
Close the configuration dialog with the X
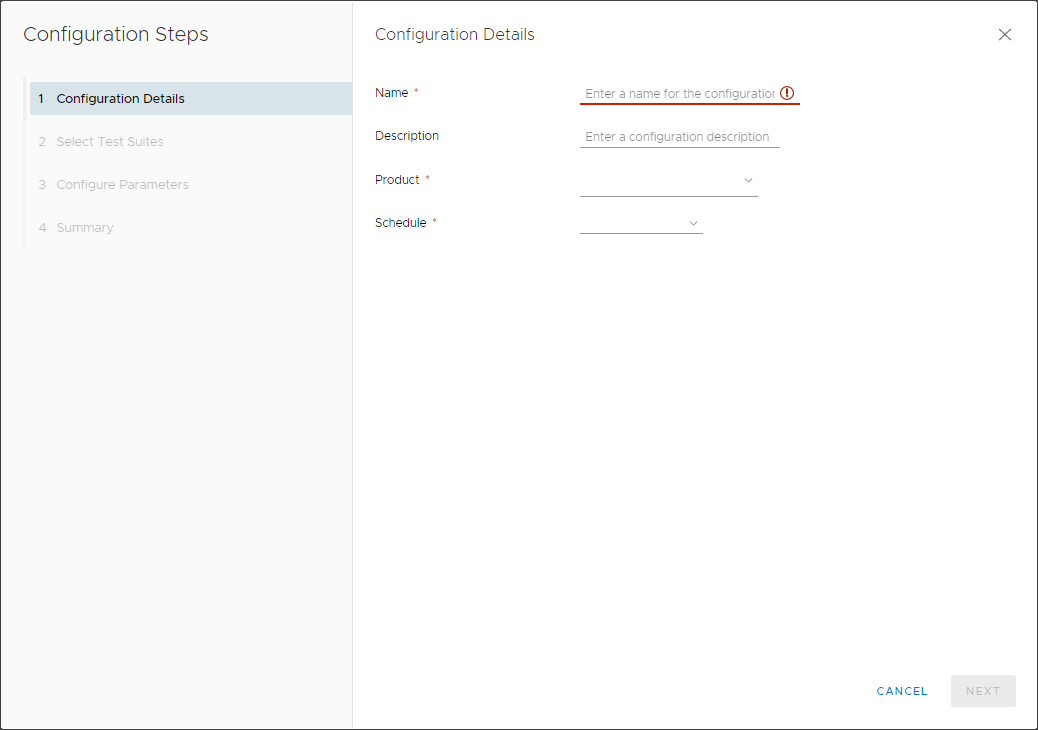point(1005,35)
